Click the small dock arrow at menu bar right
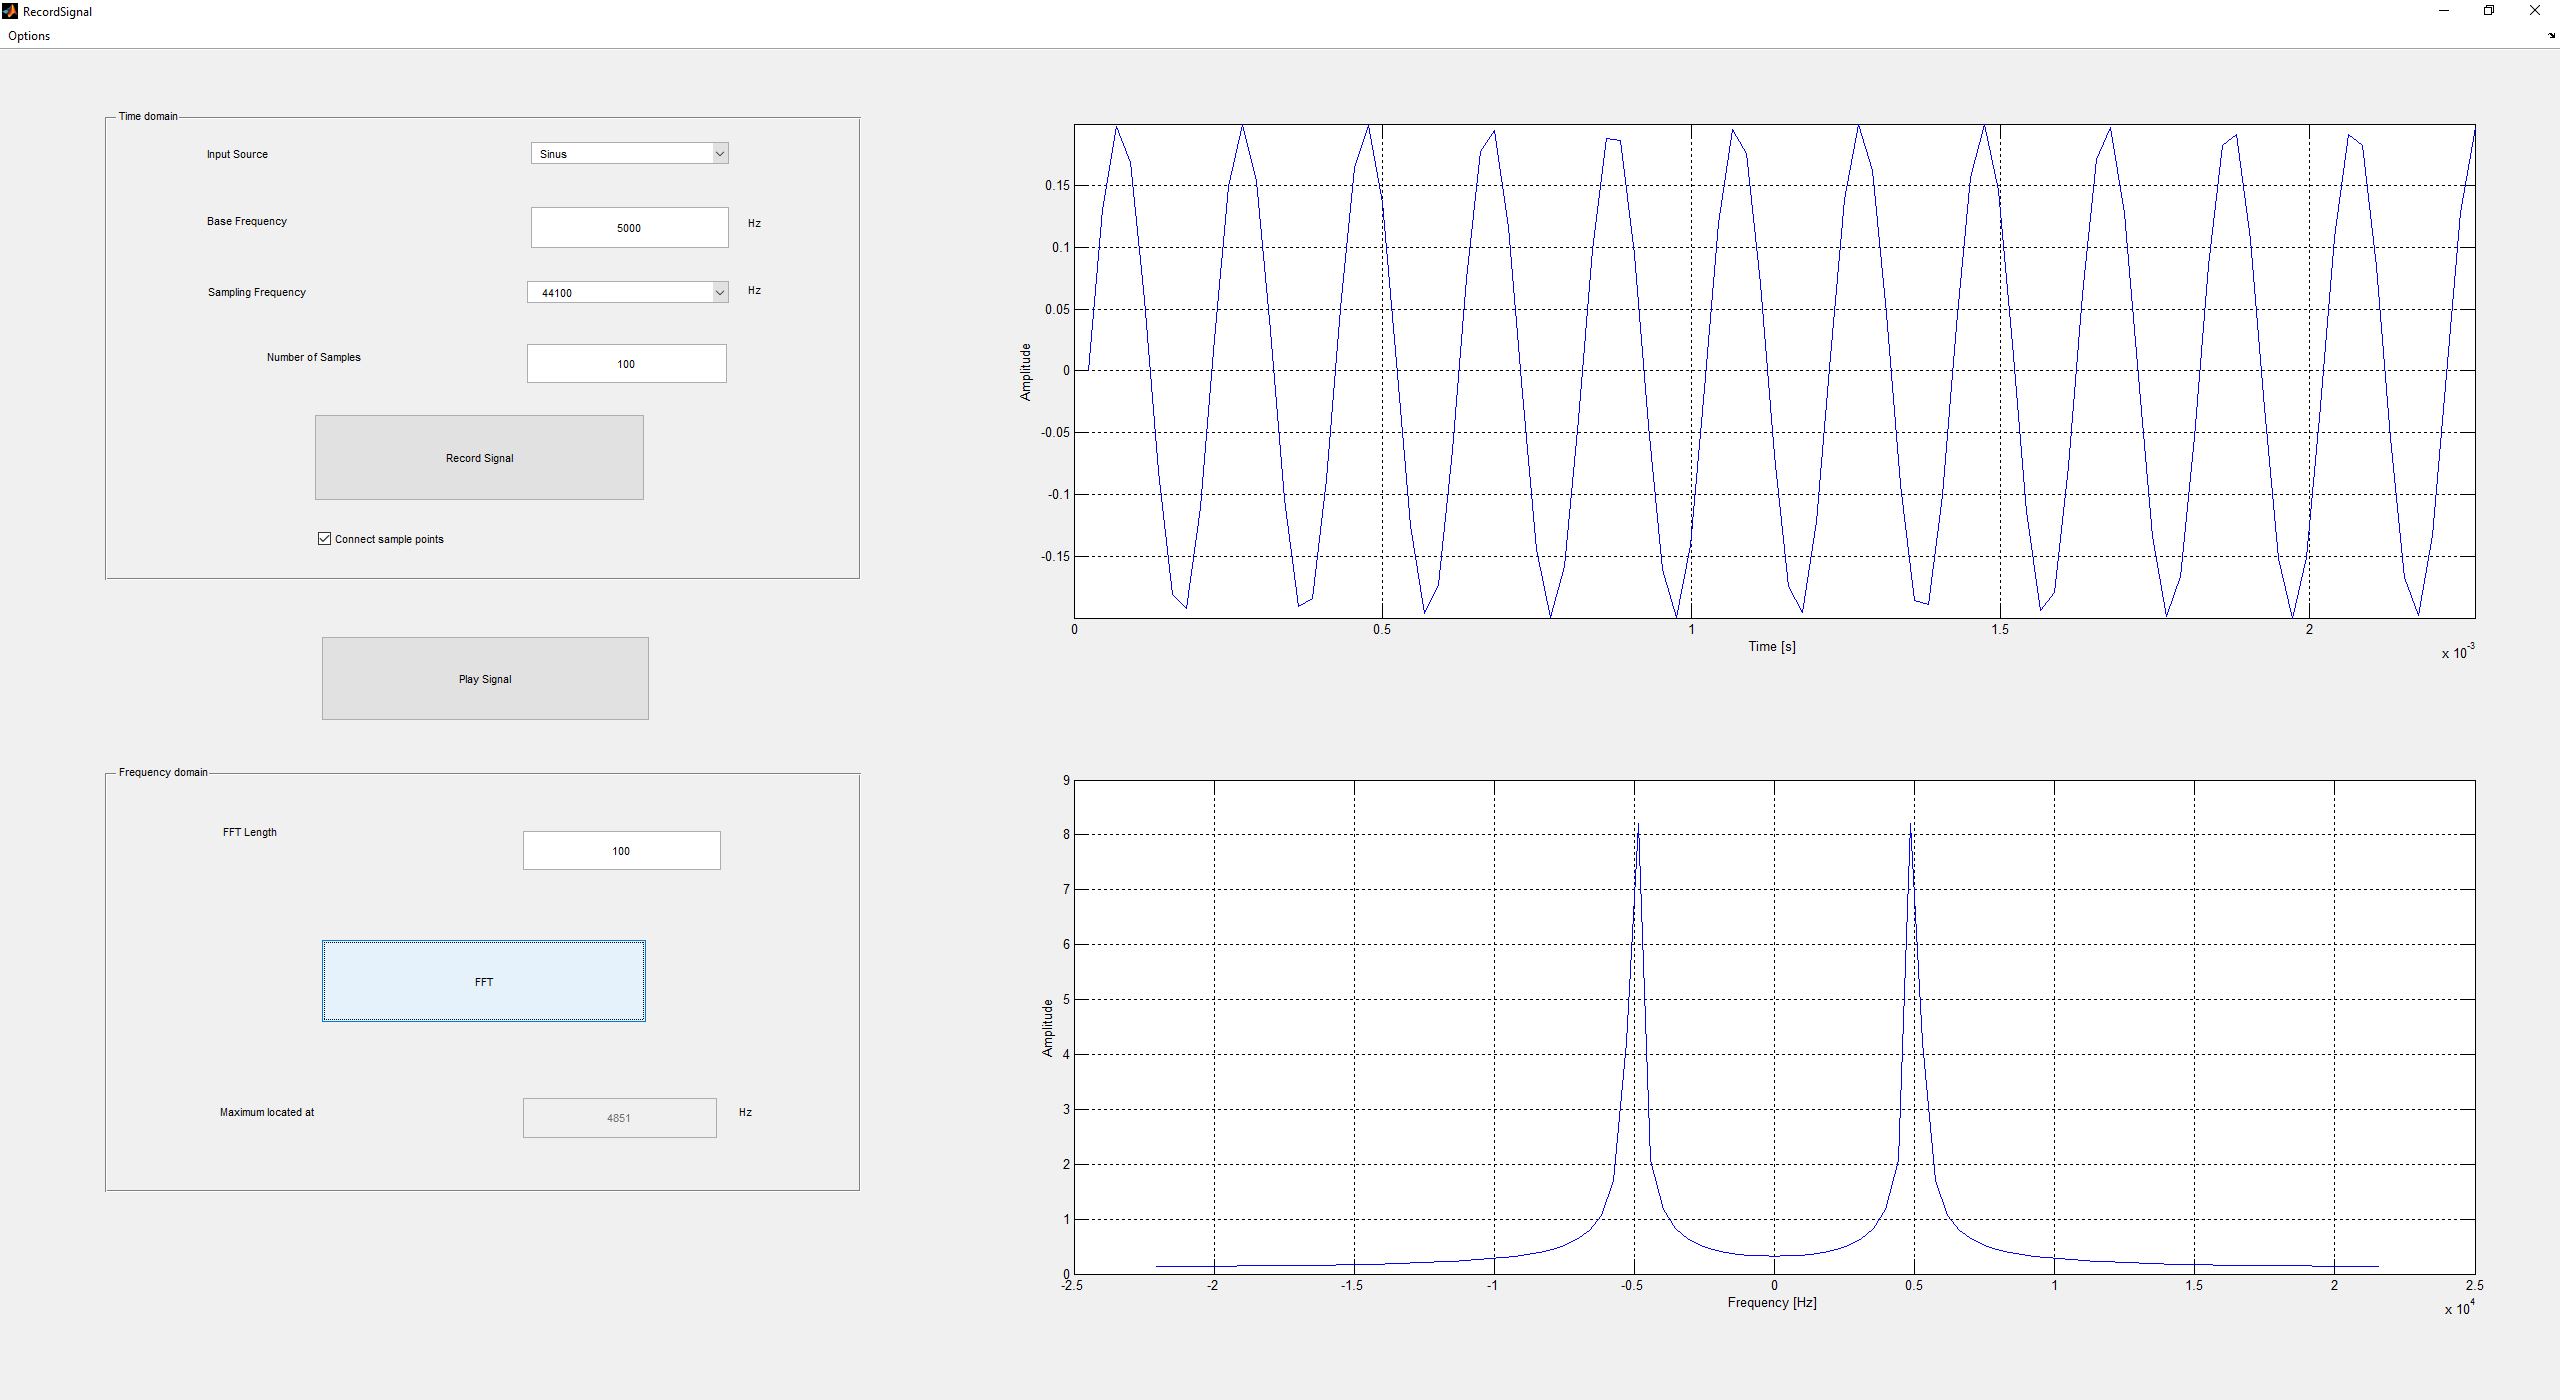Screen dimensions: 2560x1400 [x=2551, y=35]
